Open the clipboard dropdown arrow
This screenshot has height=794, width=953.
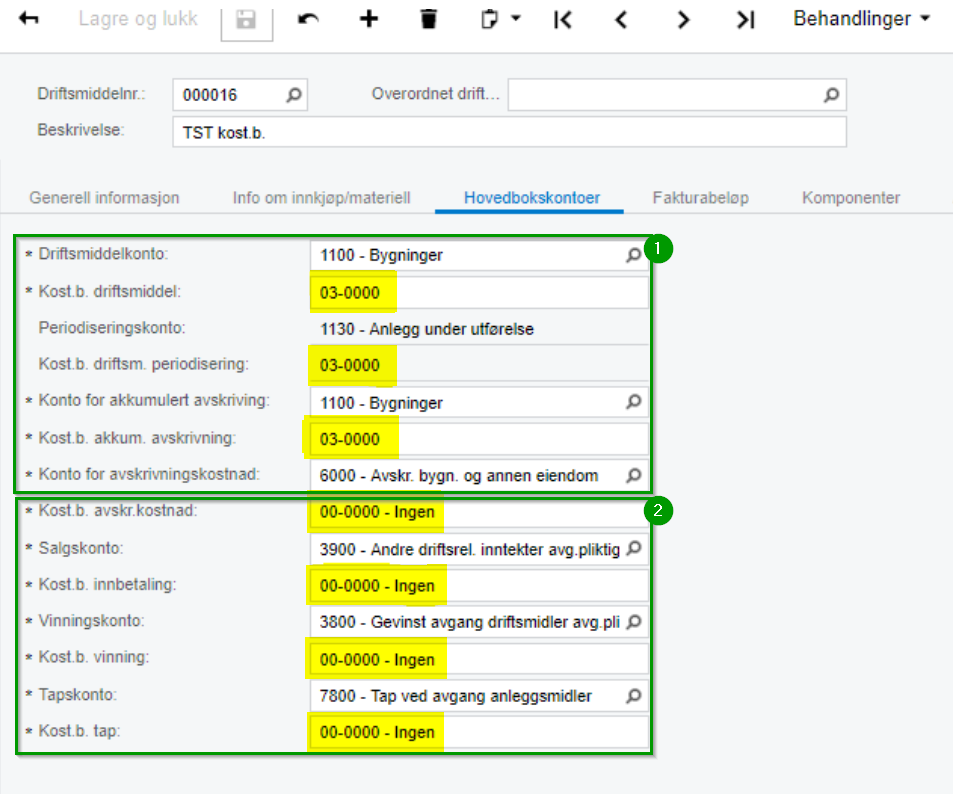pyautogui.click(x=516, y=18)
